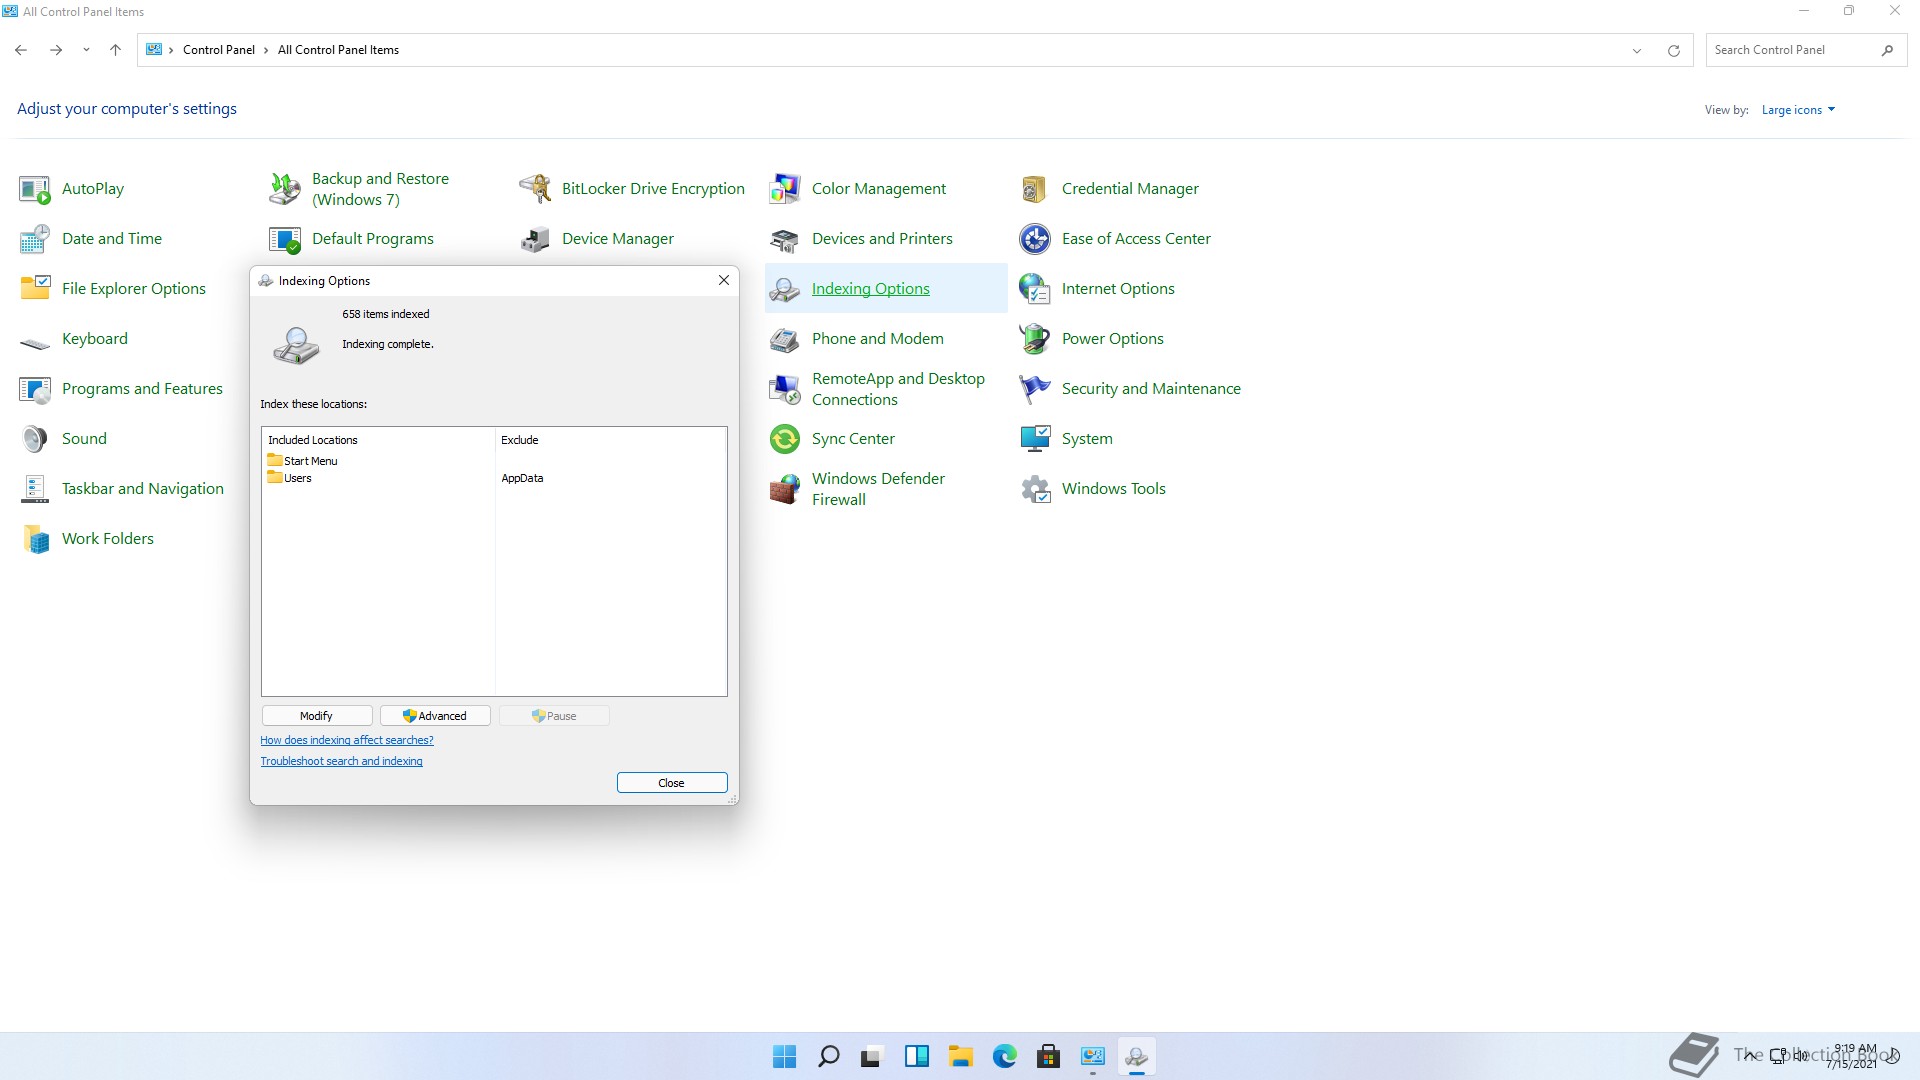Click Microsoft Edge in the taskbar
The image size is (1920, 1080).
tap(1004, 1056)
